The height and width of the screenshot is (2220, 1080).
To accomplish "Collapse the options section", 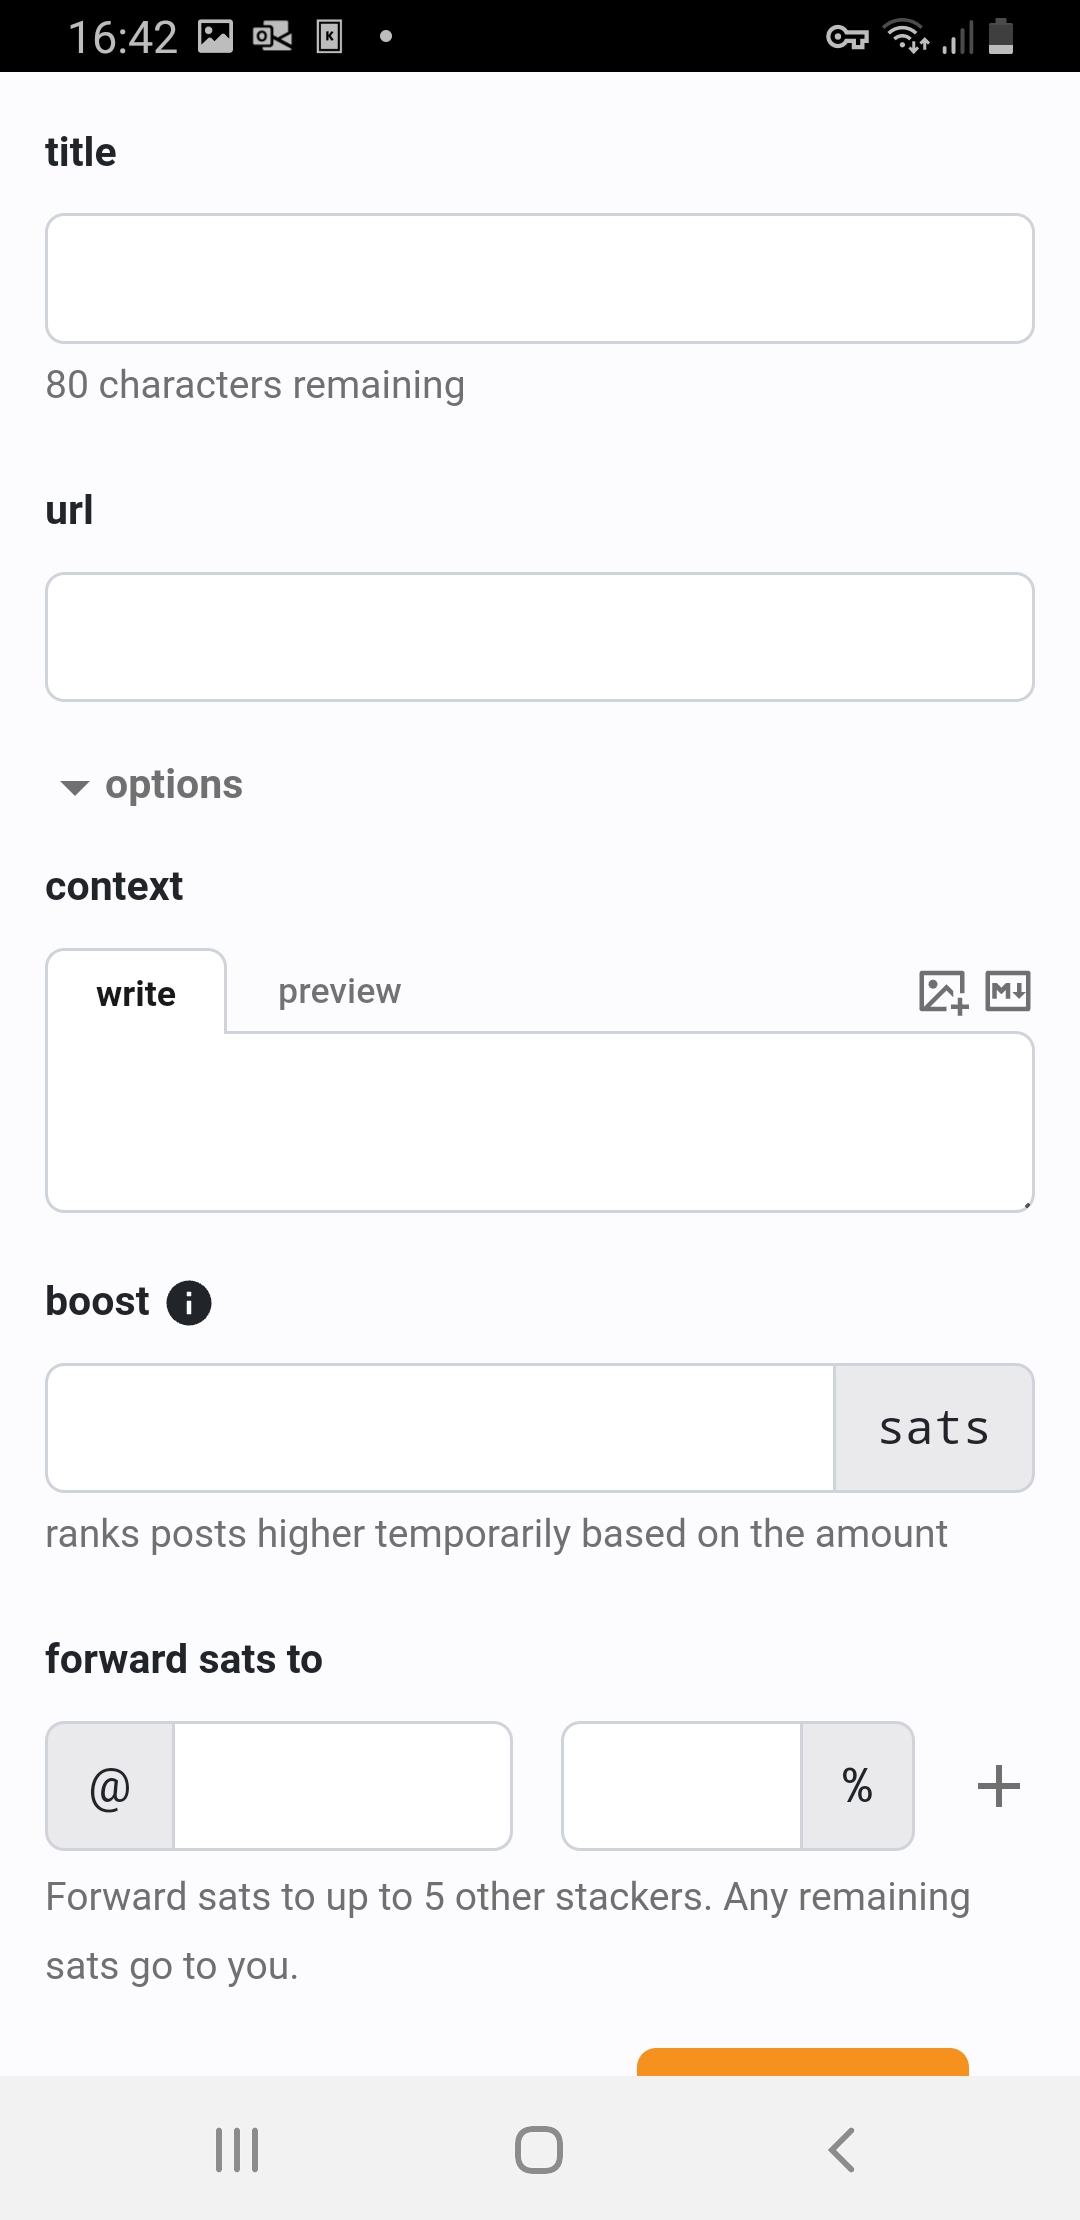I will click(x=152, y=785).
